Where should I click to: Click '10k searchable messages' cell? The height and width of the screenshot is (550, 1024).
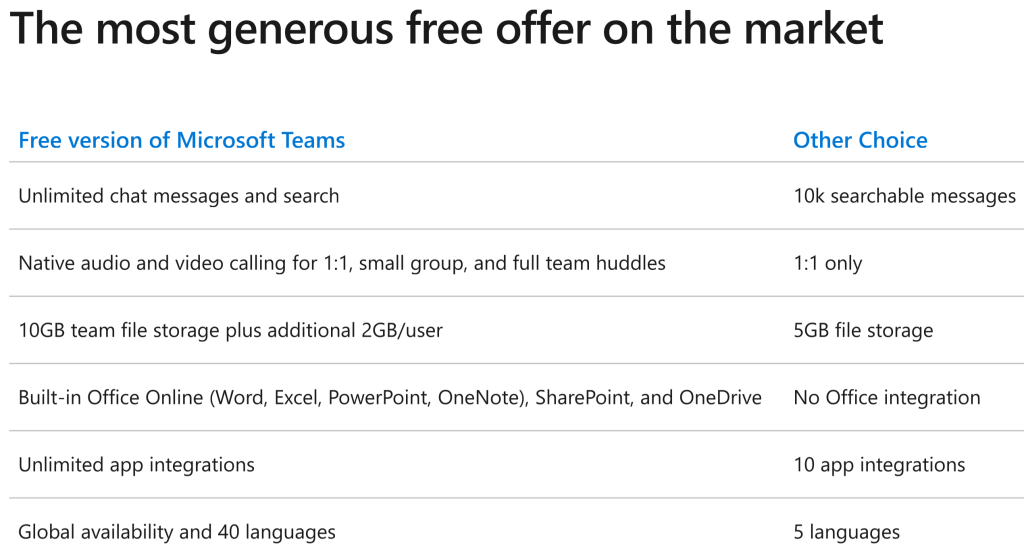click(x=904, y=196)
